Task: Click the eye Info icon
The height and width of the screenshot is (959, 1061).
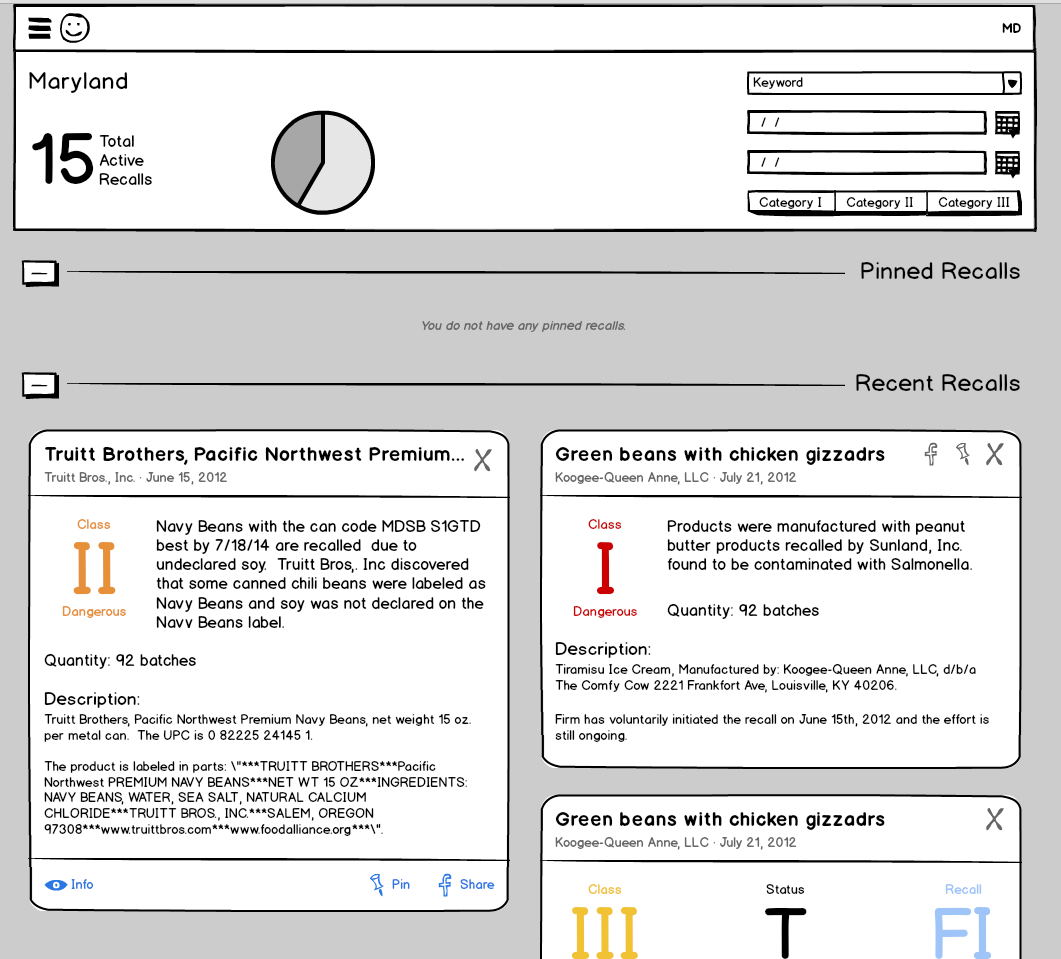Action: (55, 885)
